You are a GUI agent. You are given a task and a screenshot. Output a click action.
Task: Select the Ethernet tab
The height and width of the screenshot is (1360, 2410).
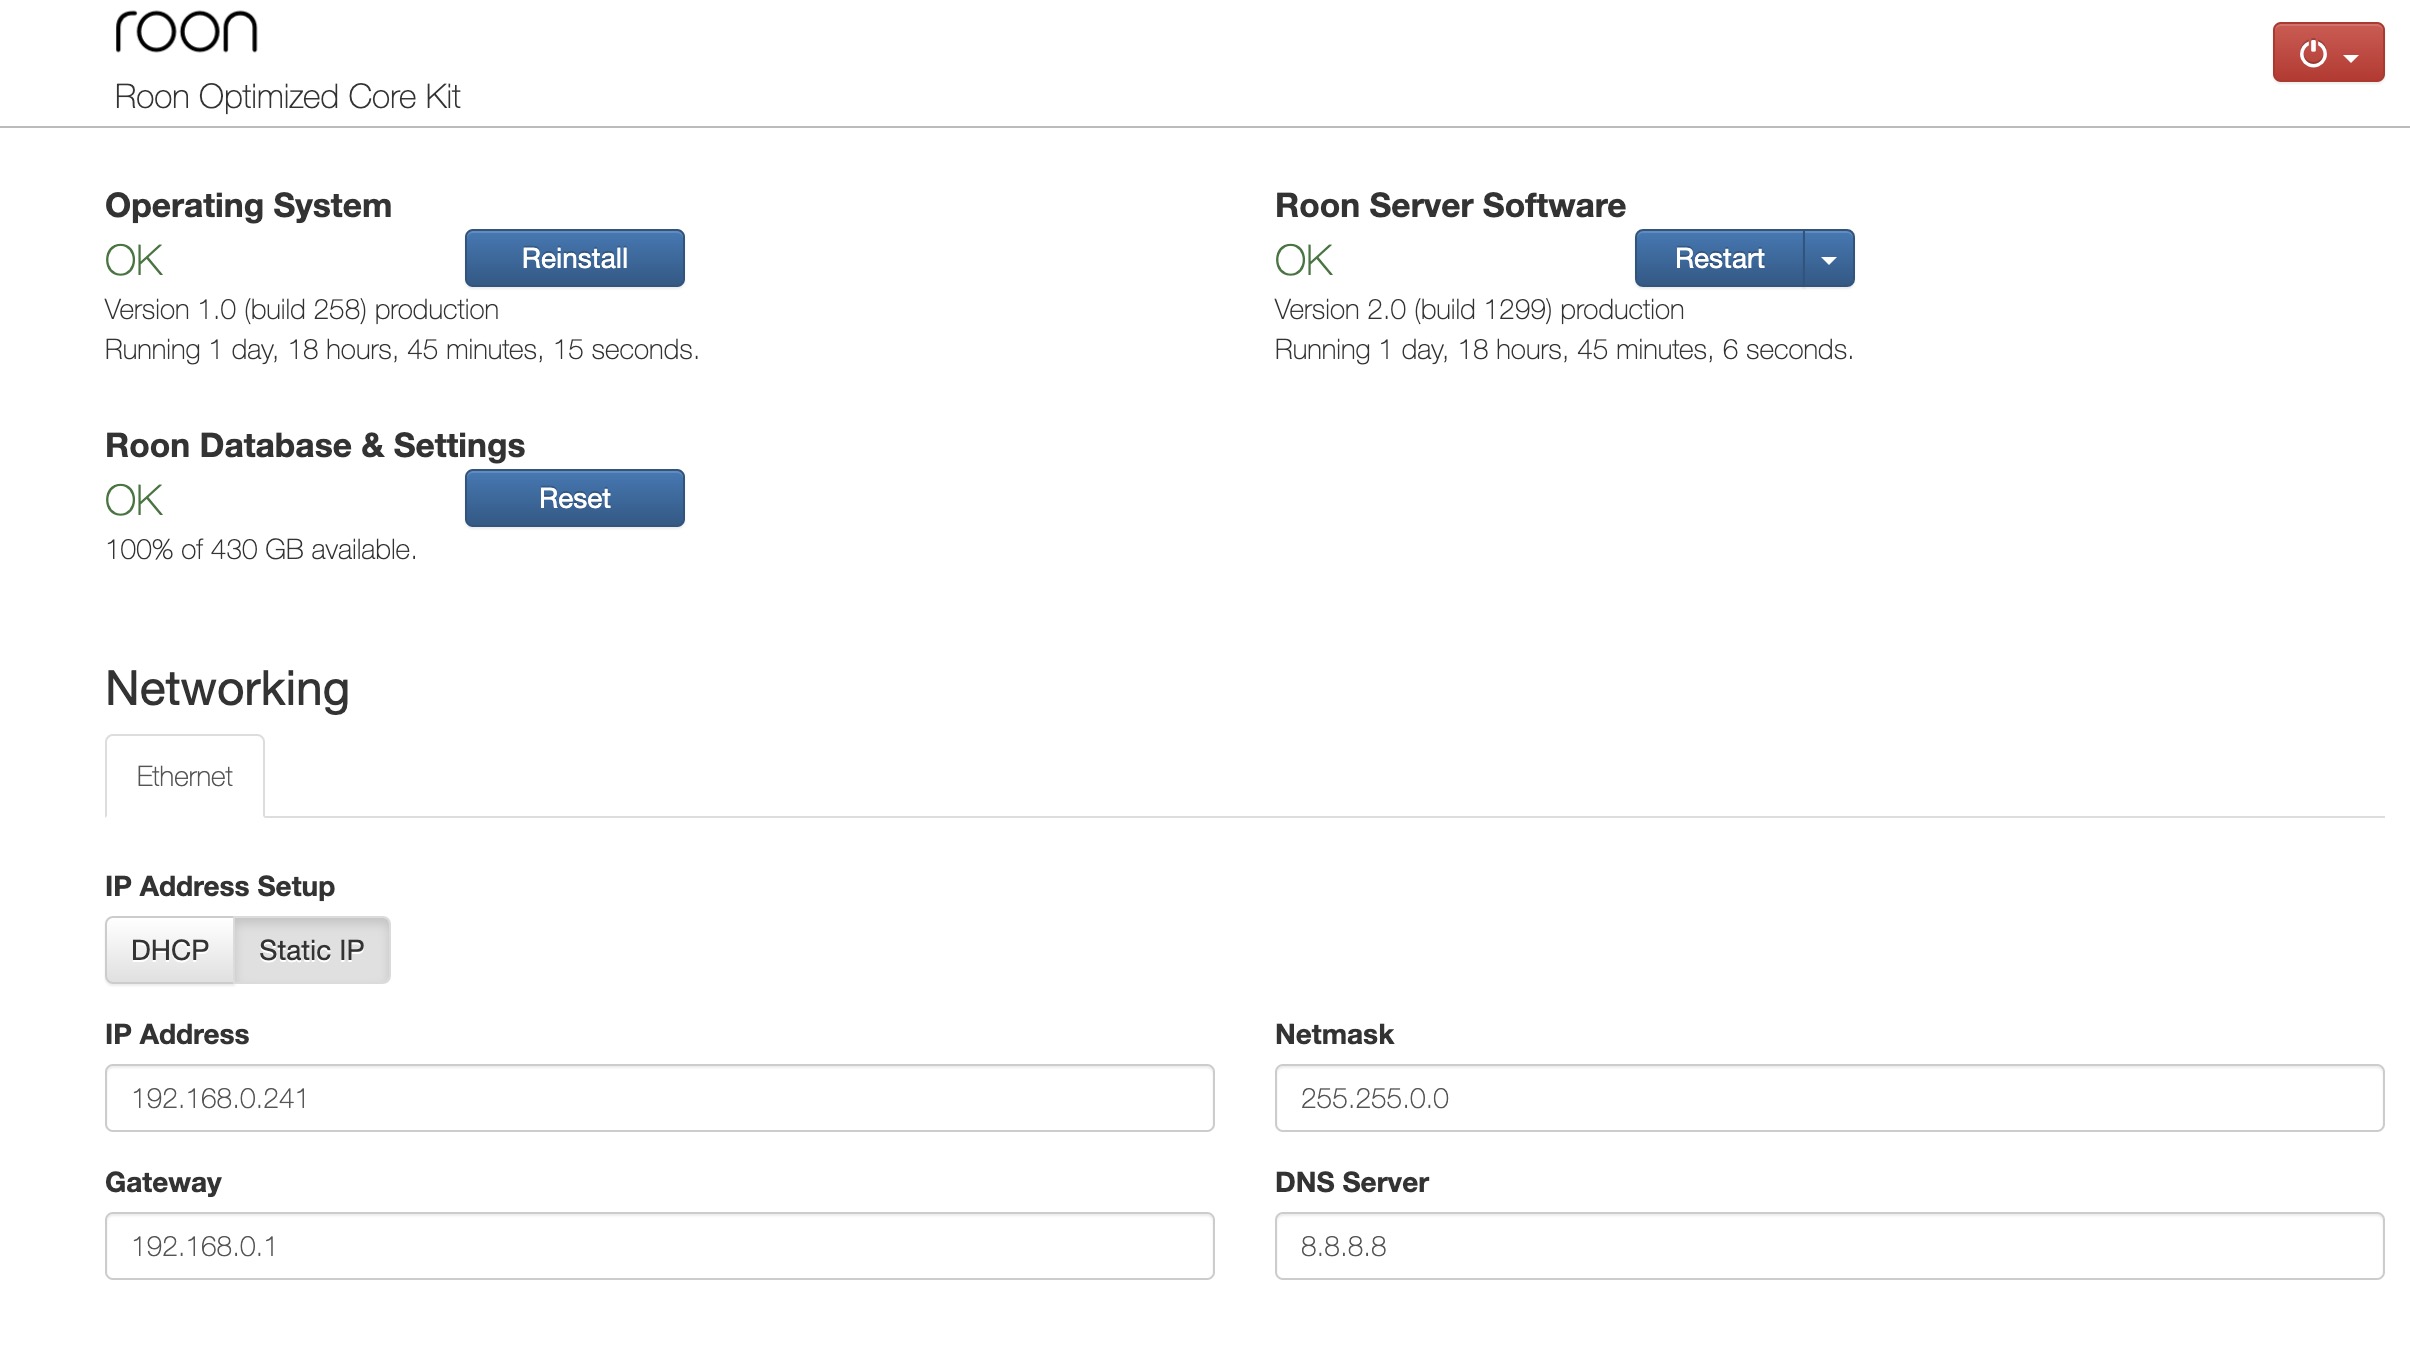(185, 776)
